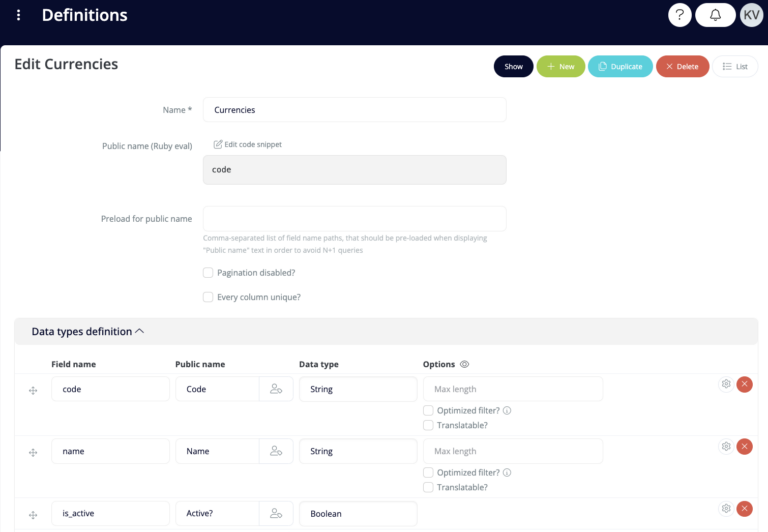This screenshot has height=532, width=768.
Task: Edit the Active? public name input
Action: [217, 513]
